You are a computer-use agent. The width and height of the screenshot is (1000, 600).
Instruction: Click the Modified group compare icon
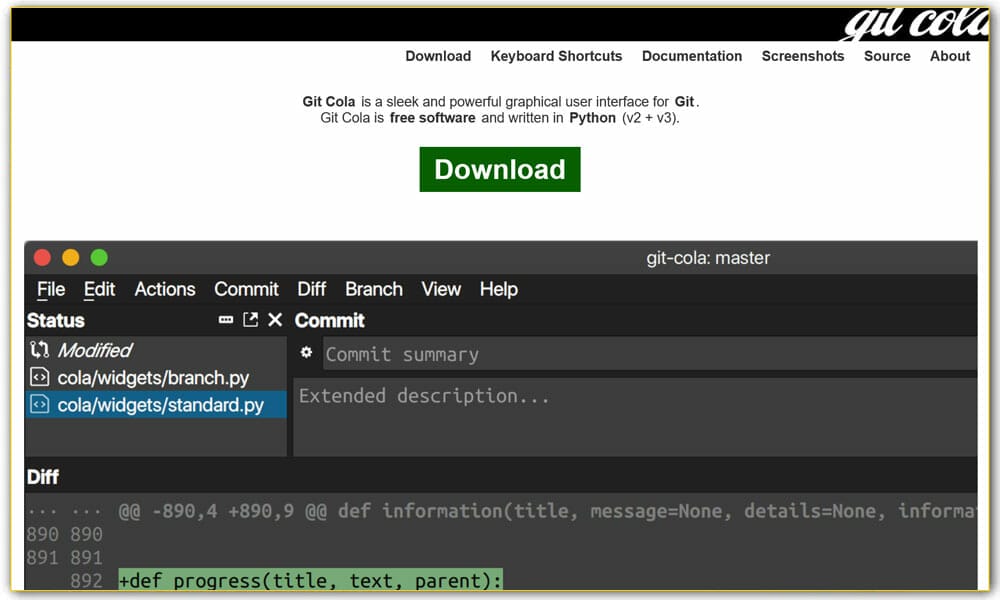click(x=39, y=350)
